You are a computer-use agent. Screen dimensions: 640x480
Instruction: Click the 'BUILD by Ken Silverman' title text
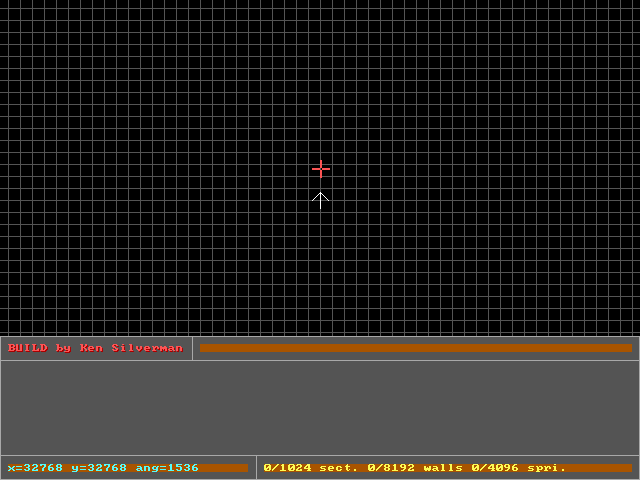pyautogui.click(x=95, y=348)
